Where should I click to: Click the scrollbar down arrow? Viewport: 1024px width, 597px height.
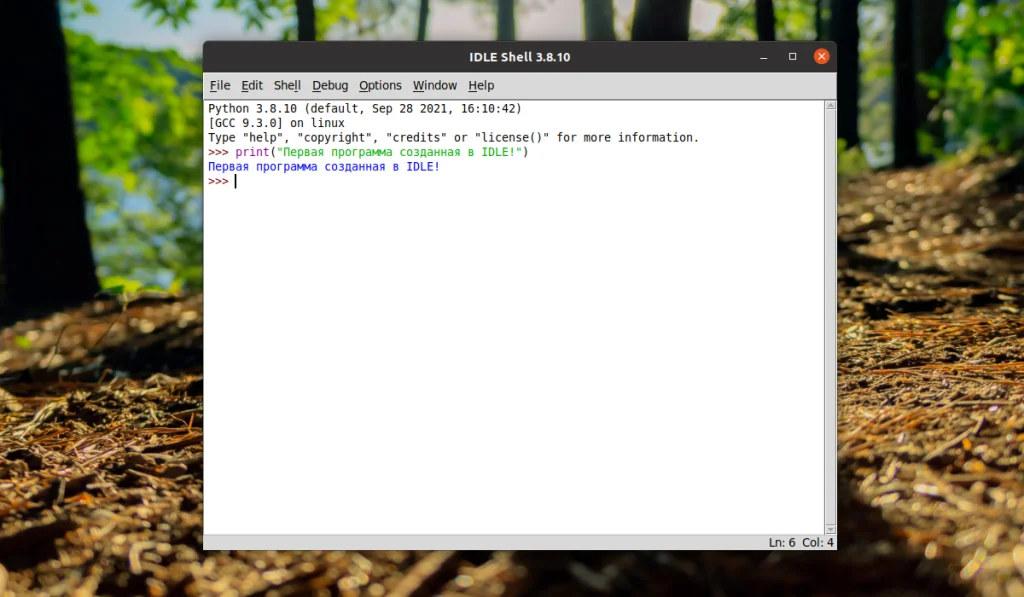pos(831,527)
